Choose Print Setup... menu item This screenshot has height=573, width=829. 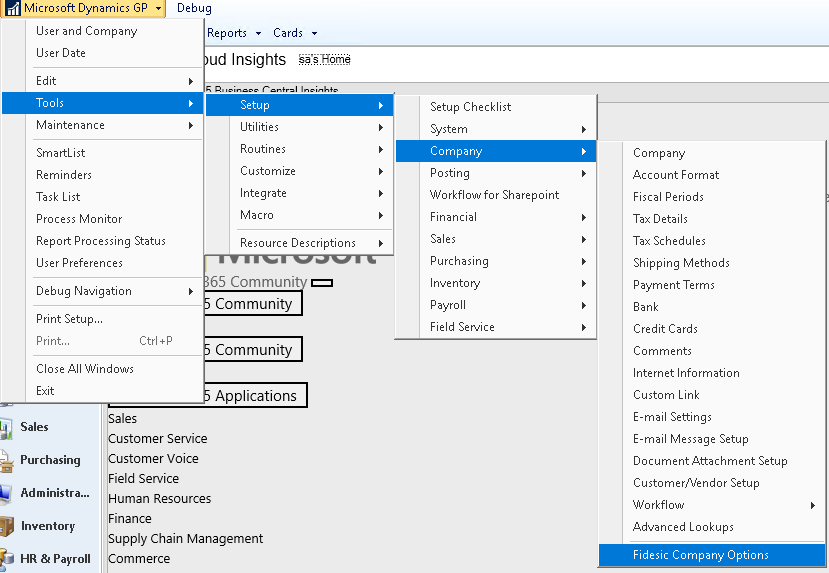tap(103, 319)
